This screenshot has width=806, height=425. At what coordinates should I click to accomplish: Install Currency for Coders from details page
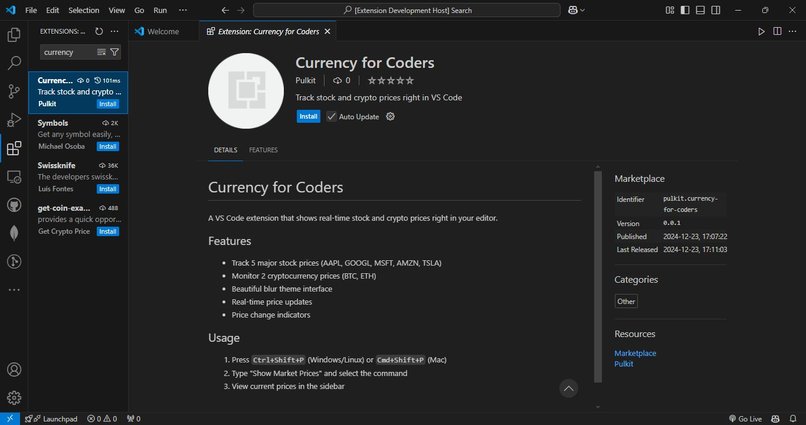click(x=308, y=117)
